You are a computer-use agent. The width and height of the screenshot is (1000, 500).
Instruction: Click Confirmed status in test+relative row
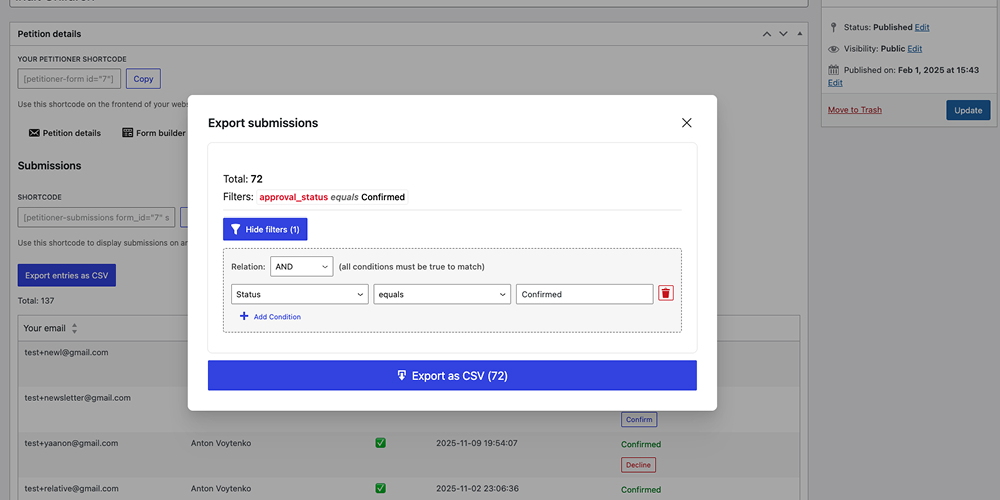click(x=641, y=490)
